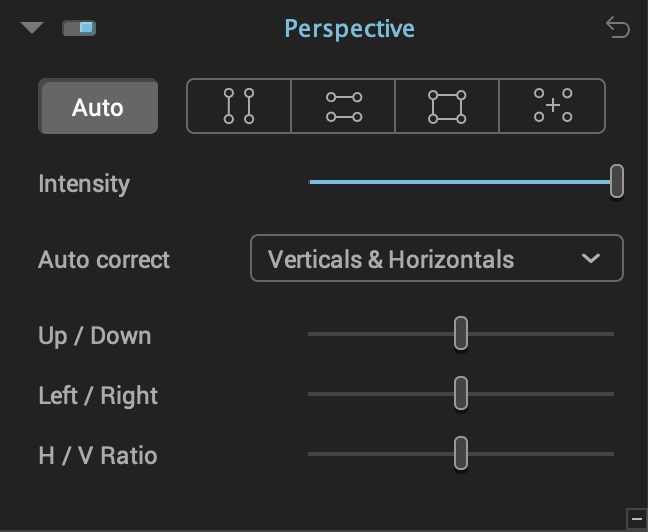This screenshot has height=532, width=648.
Task: Select the force rectangle tool
Action: [447, 106]
